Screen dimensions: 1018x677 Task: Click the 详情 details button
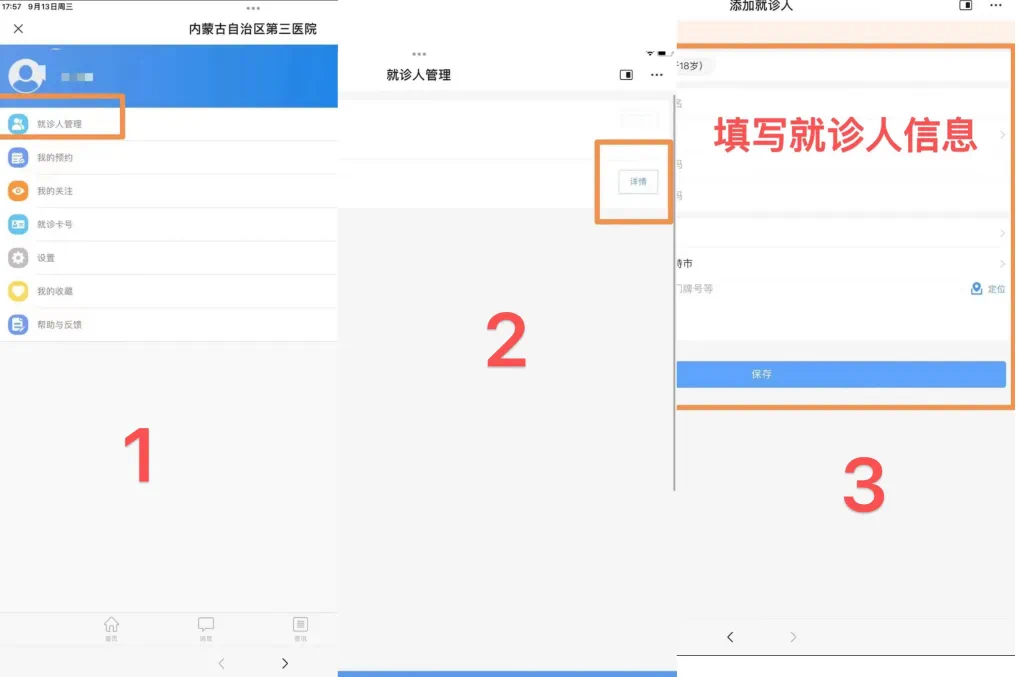pos(638,182)
